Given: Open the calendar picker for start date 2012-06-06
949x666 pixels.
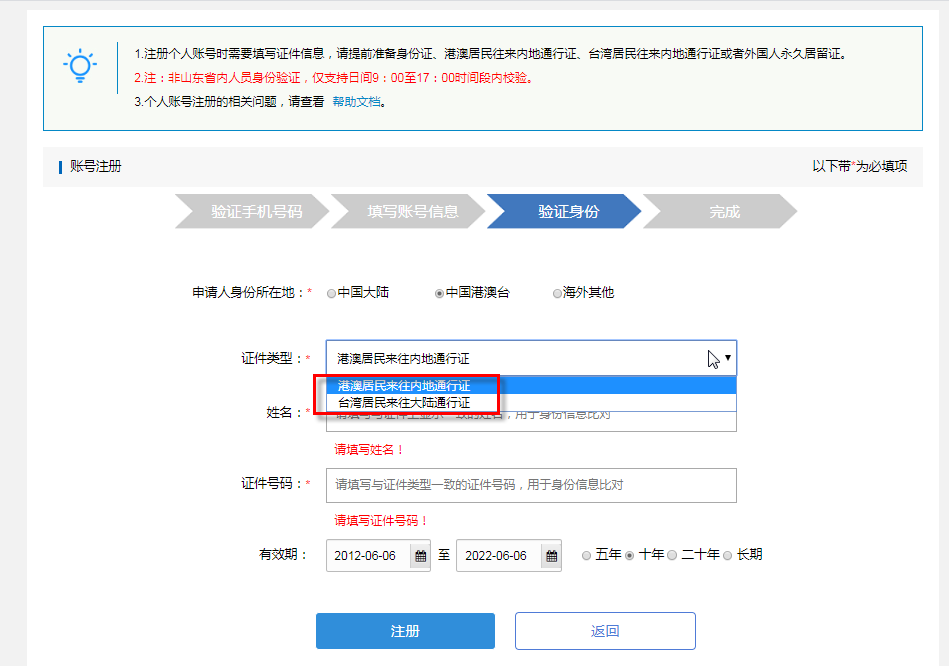Looking at the screenshot, I should click(418, 555).
